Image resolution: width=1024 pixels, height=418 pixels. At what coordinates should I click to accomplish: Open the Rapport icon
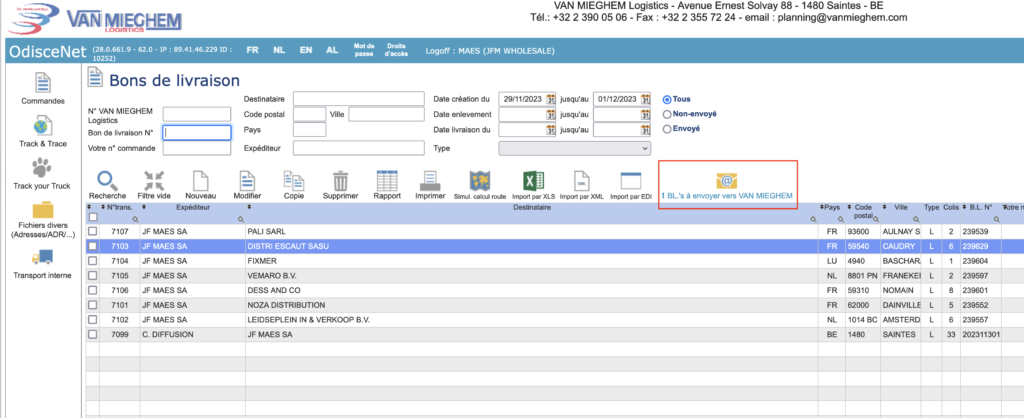tap(387, 181)
